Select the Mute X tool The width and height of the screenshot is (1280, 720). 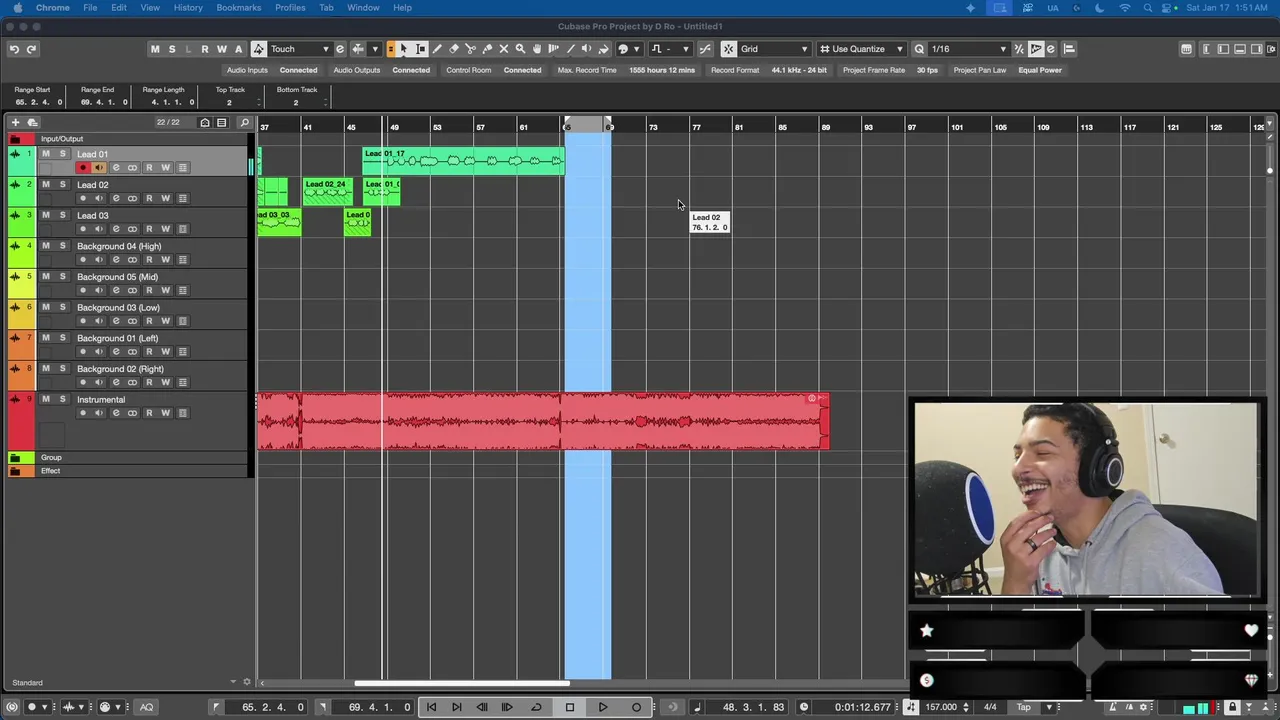503,49
